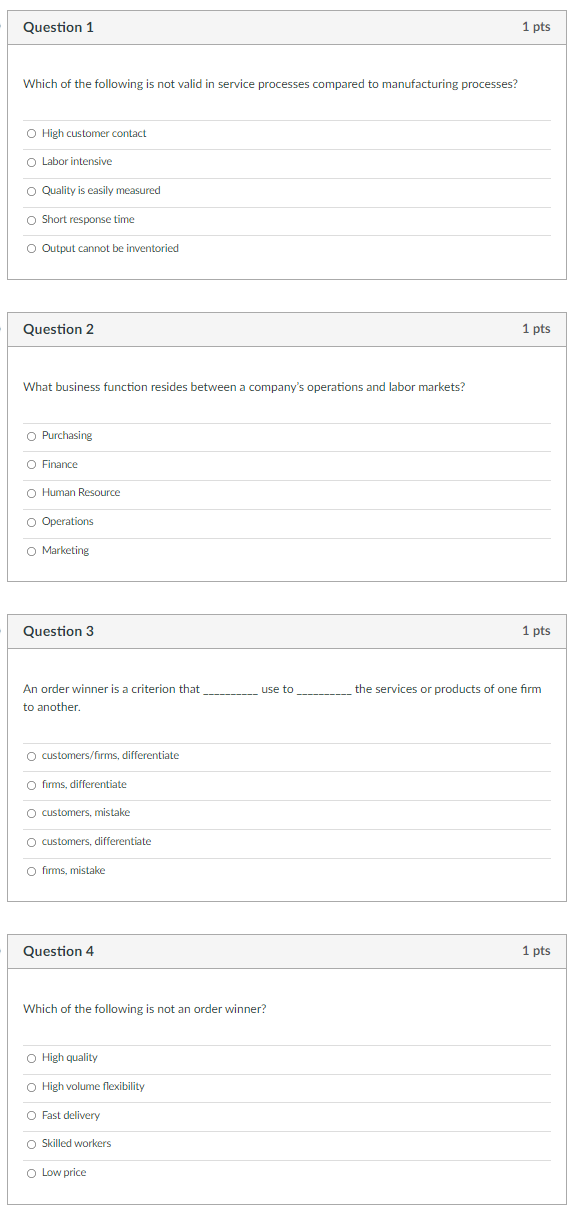Select "Low price" option in Question 4
The image size is (588, 1222).
click(x=31, y=1172)
